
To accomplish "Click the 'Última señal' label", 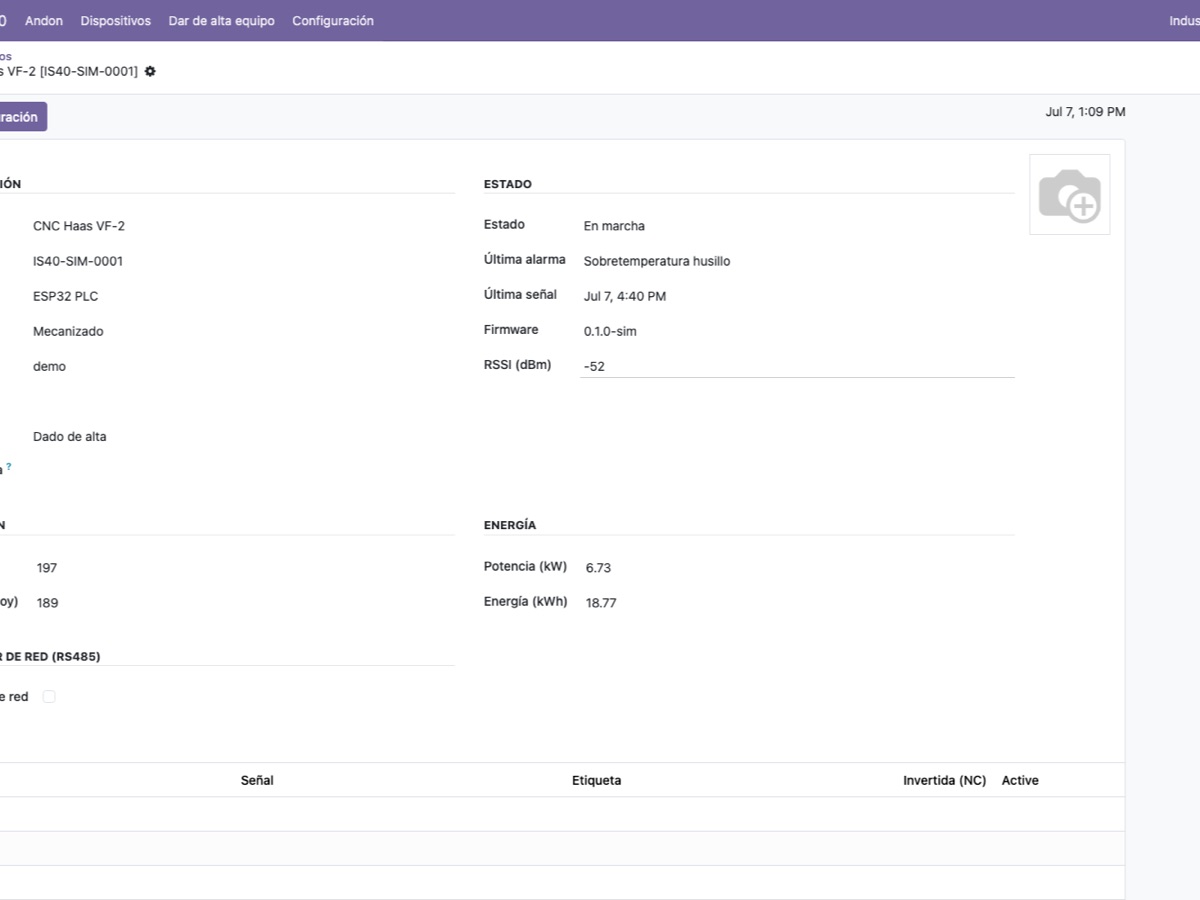I will tap(520, 294).
